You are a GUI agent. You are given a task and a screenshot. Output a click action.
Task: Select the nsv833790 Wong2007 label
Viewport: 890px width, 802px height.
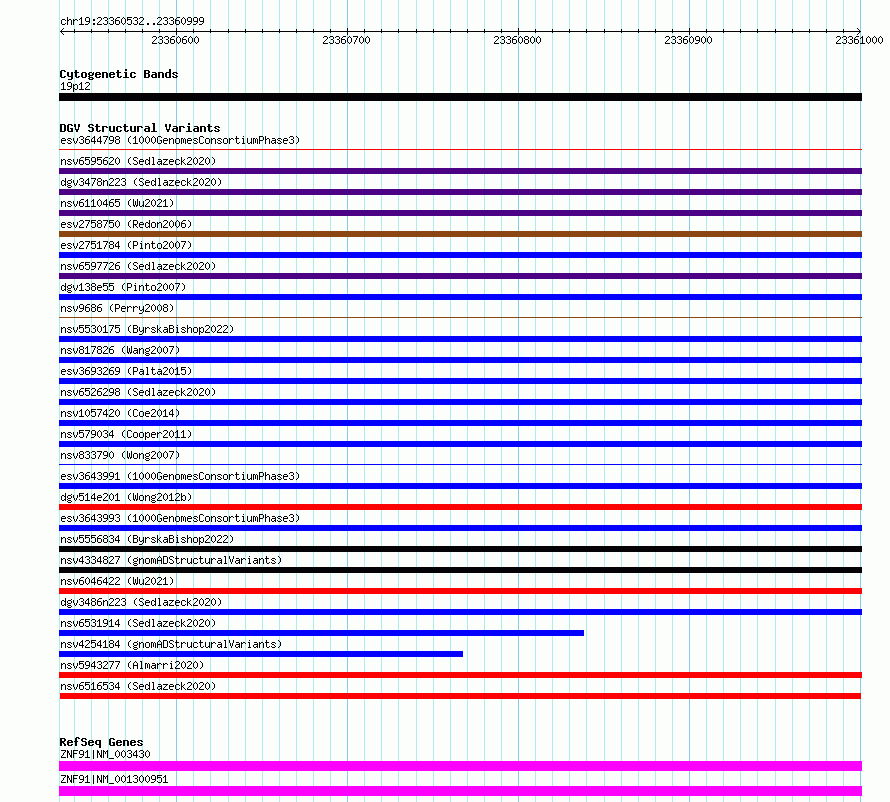click(x=120, y=455)
